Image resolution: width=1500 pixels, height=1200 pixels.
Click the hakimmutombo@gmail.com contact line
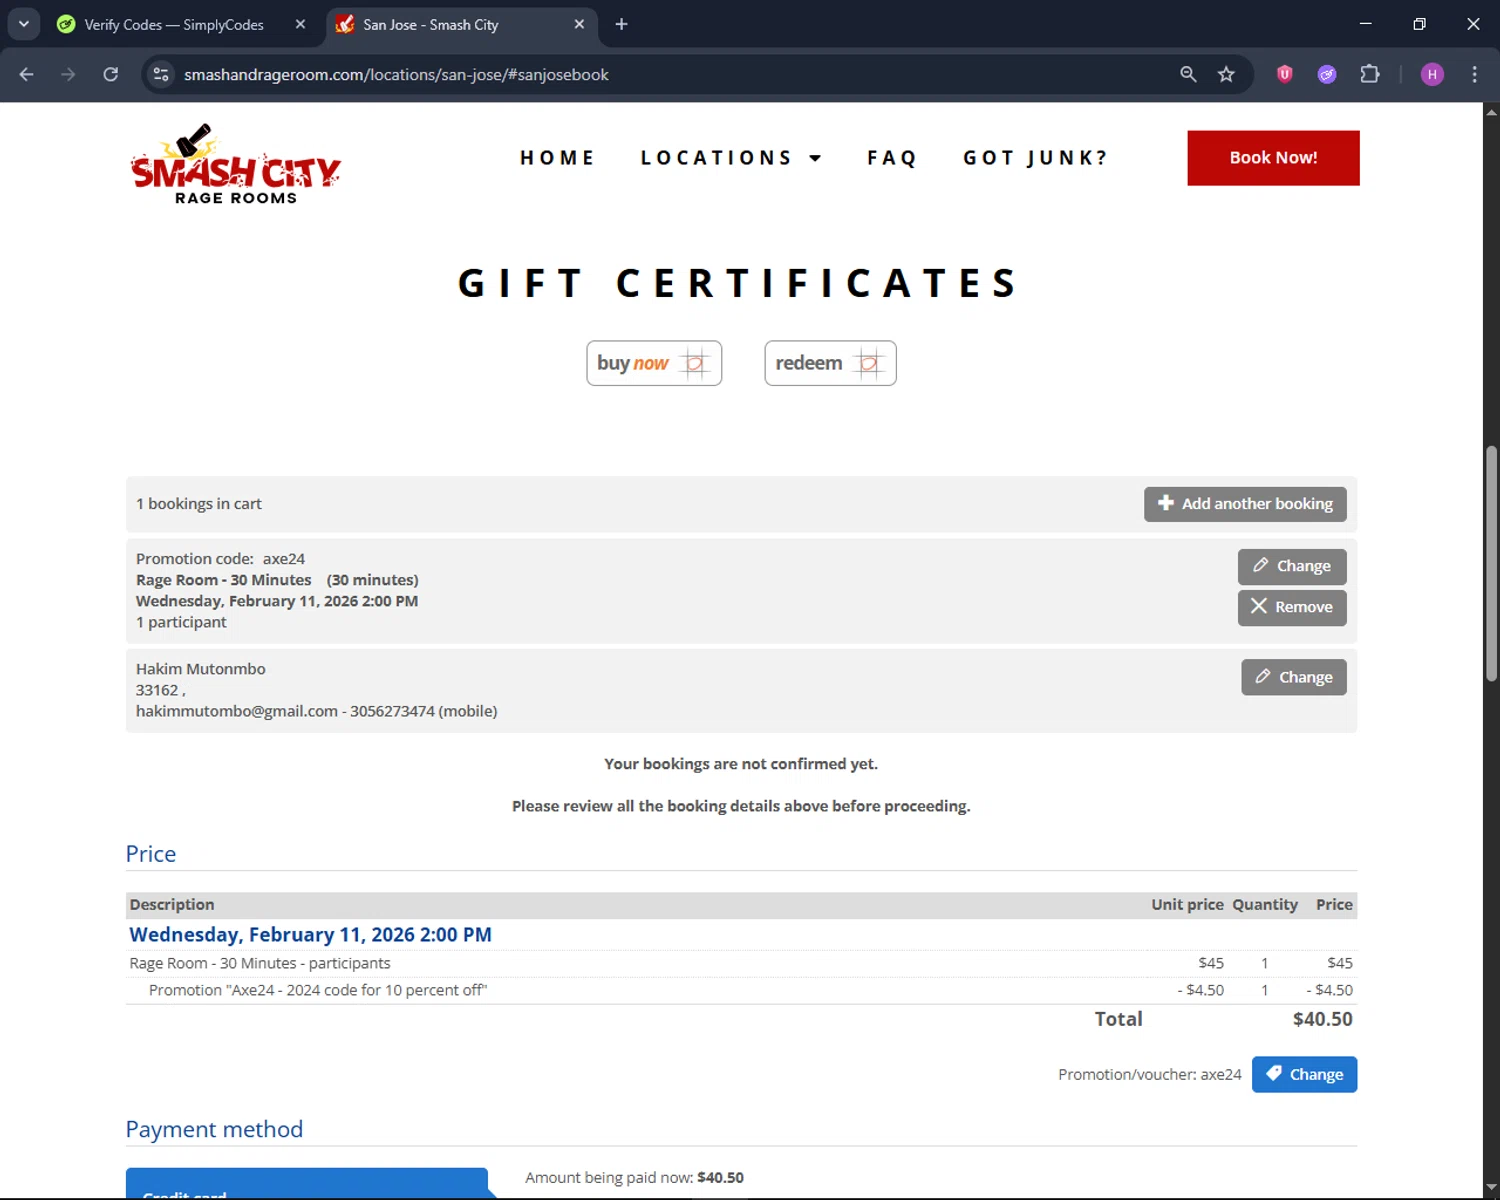(x=316, y=711)
